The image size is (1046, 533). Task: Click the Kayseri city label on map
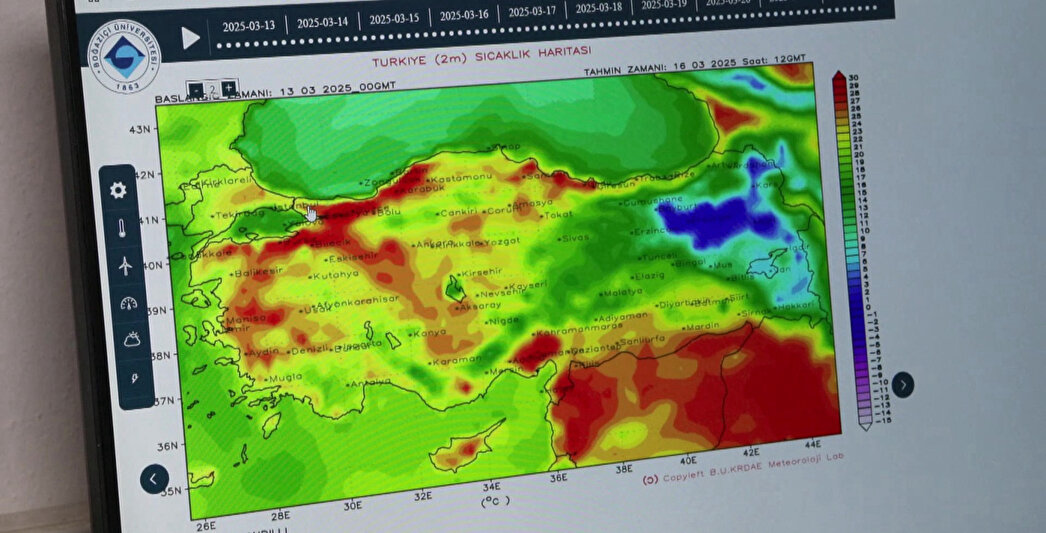click(x=525, y=286)
